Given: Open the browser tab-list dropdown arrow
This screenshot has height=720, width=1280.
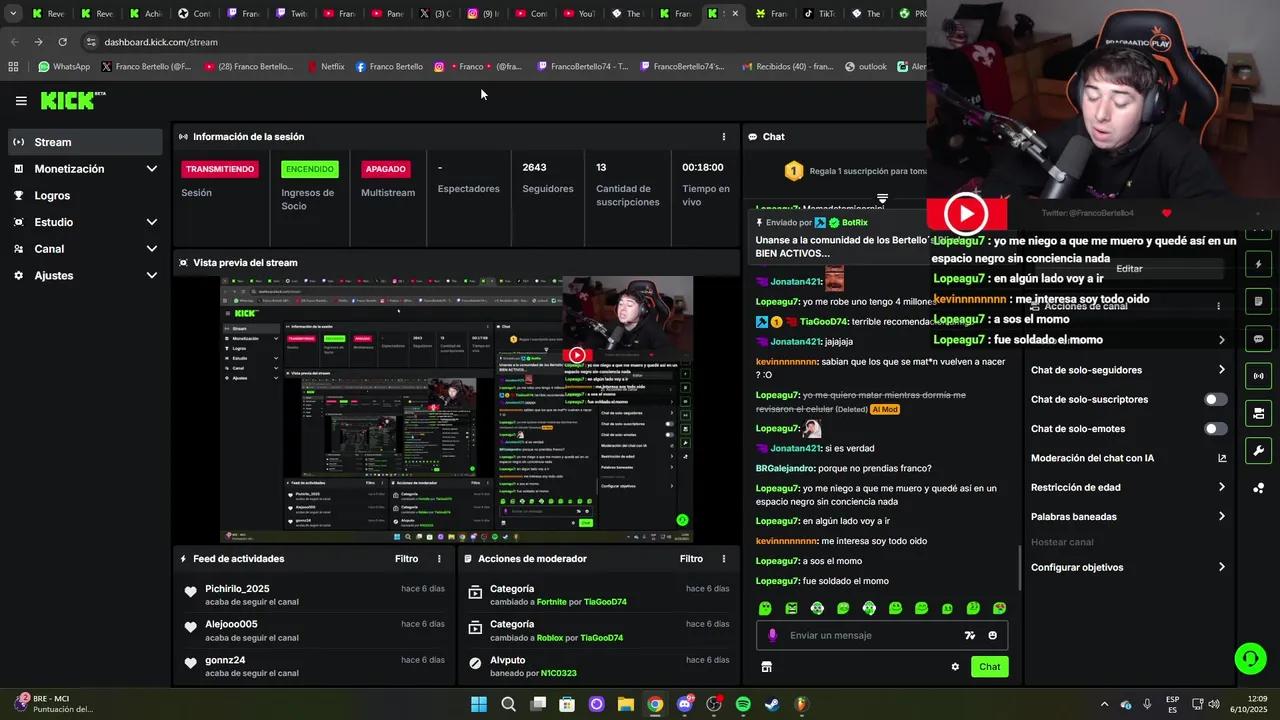Looking at the screenshot, I should click(x=13, y=14).
